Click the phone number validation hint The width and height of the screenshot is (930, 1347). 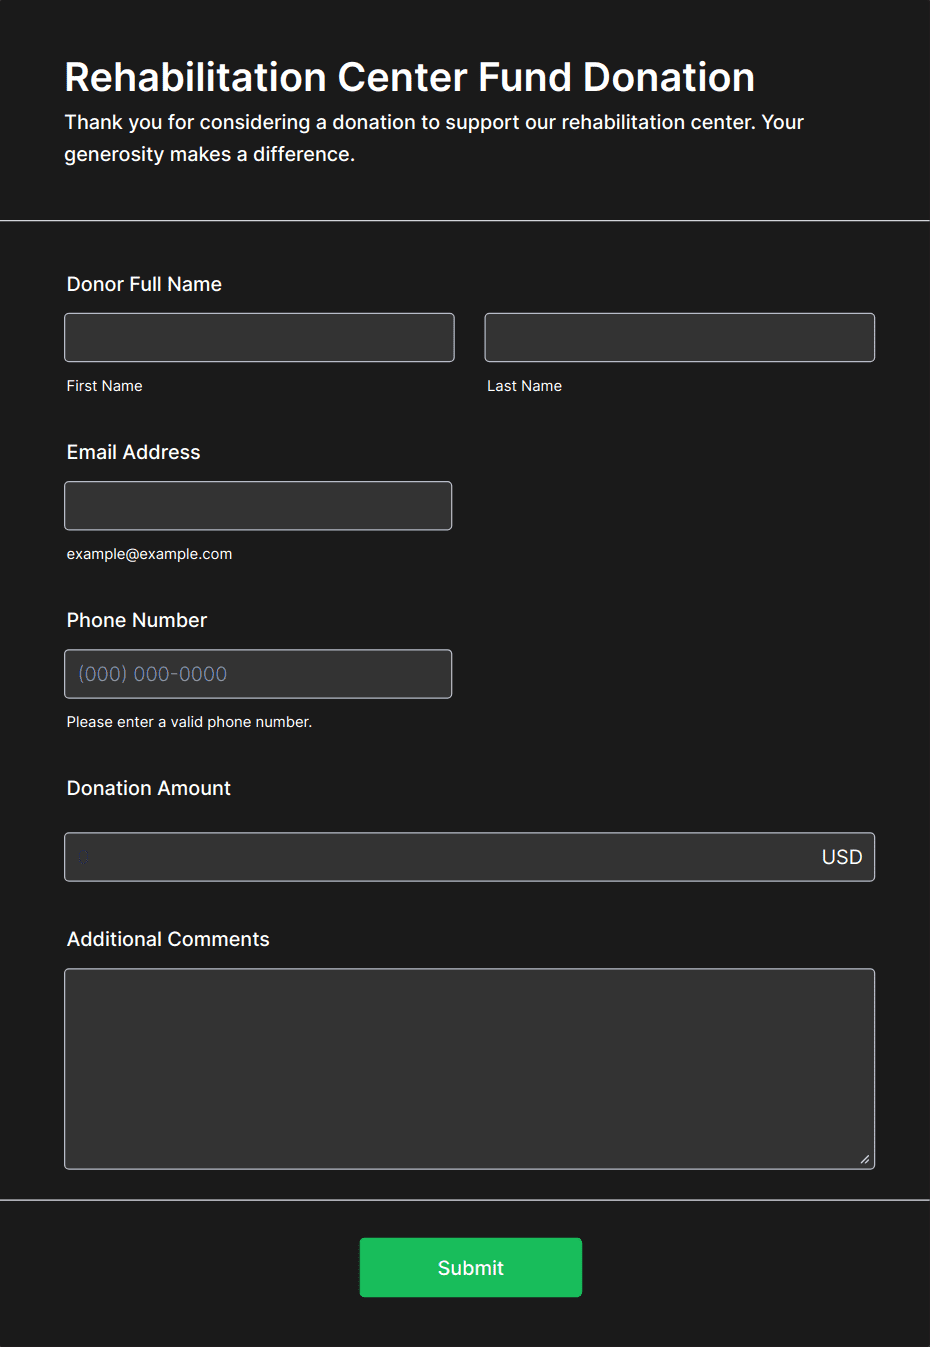pos(189,721)
